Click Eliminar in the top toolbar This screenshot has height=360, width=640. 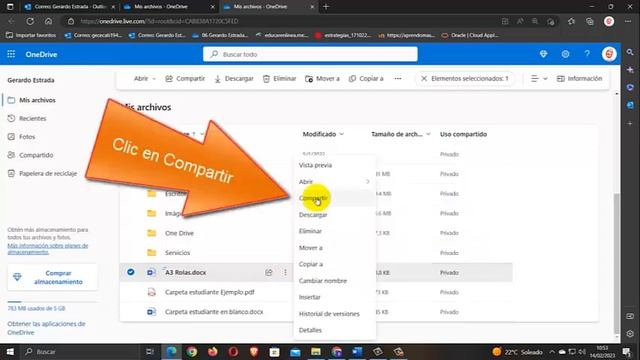pyautogui.click(x=280, y=78)
